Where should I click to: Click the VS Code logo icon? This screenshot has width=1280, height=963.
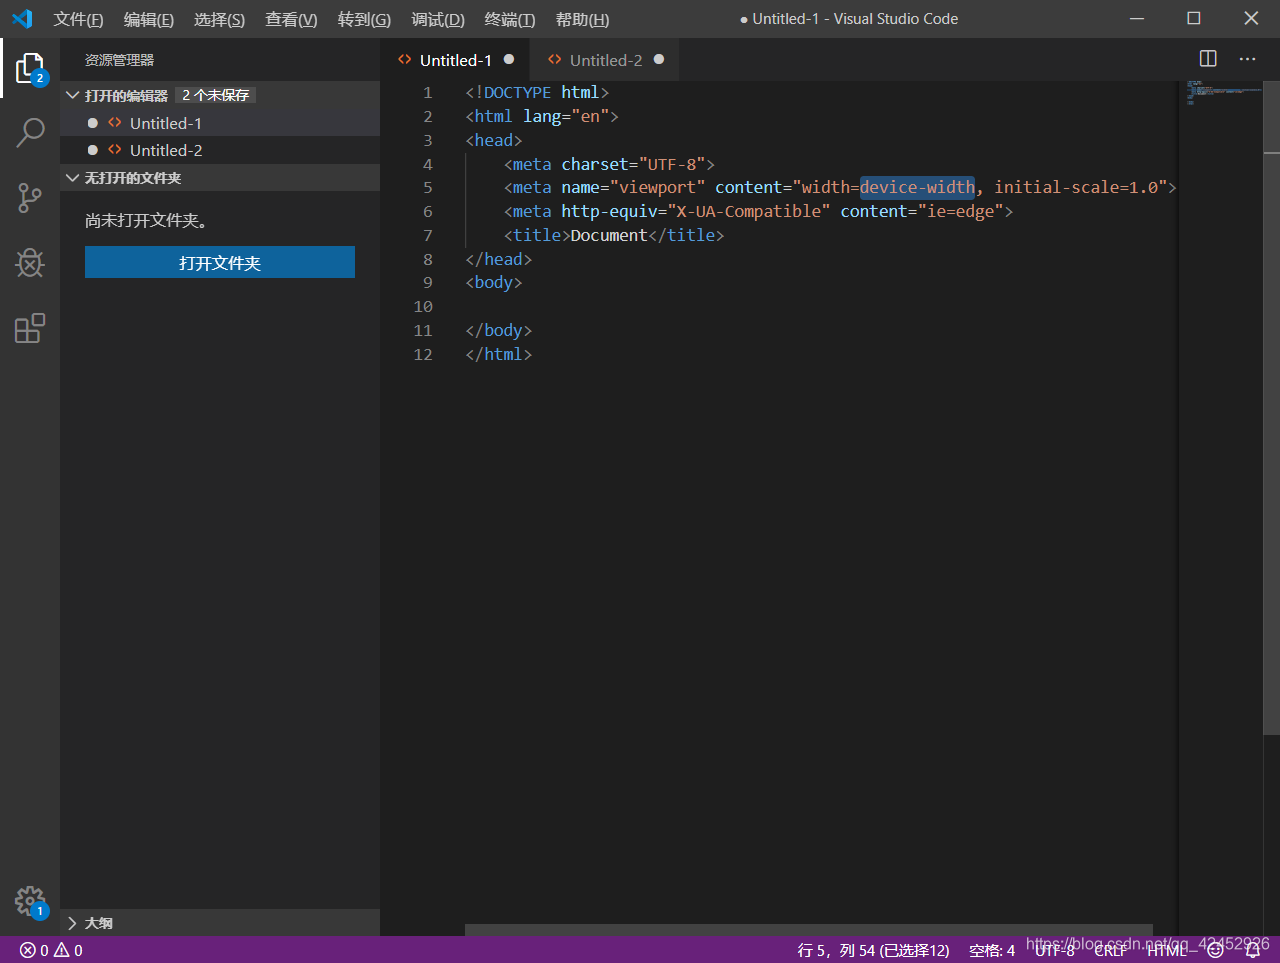tap(22, 19)
